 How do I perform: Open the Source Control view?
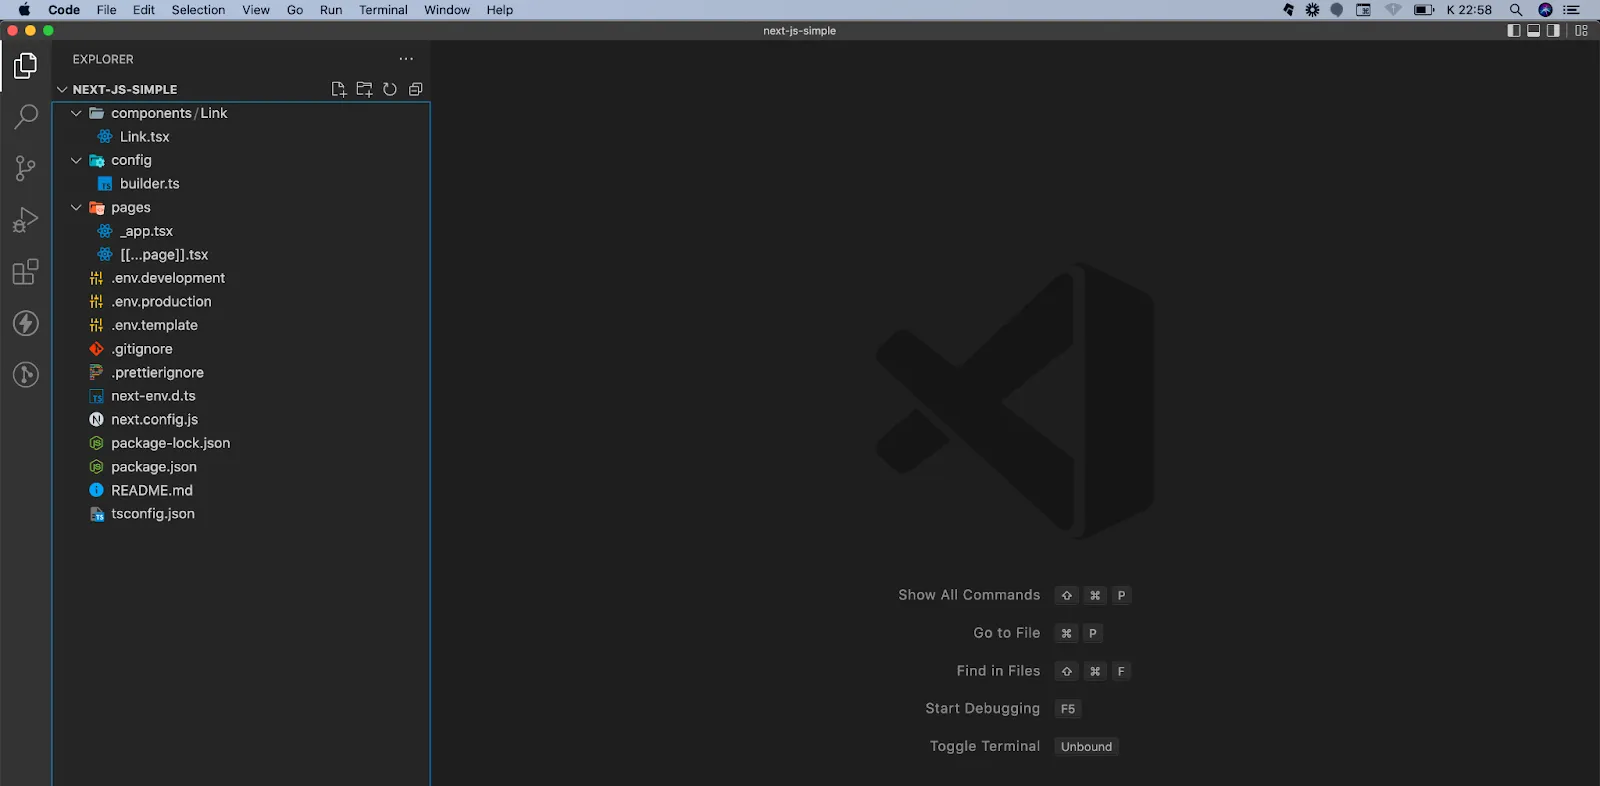pos(26,168)
